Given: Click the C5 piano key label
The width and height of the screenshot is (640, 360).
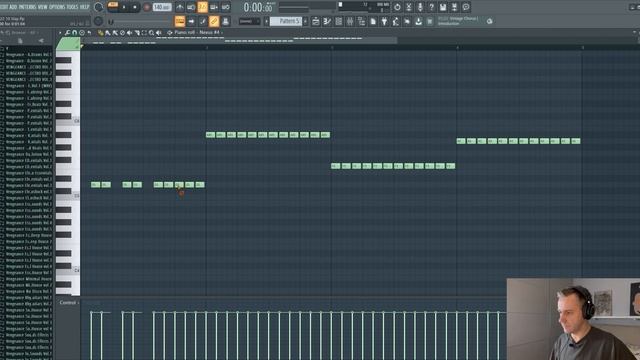Looking at the screenshot, I should [x=76, y=196].
